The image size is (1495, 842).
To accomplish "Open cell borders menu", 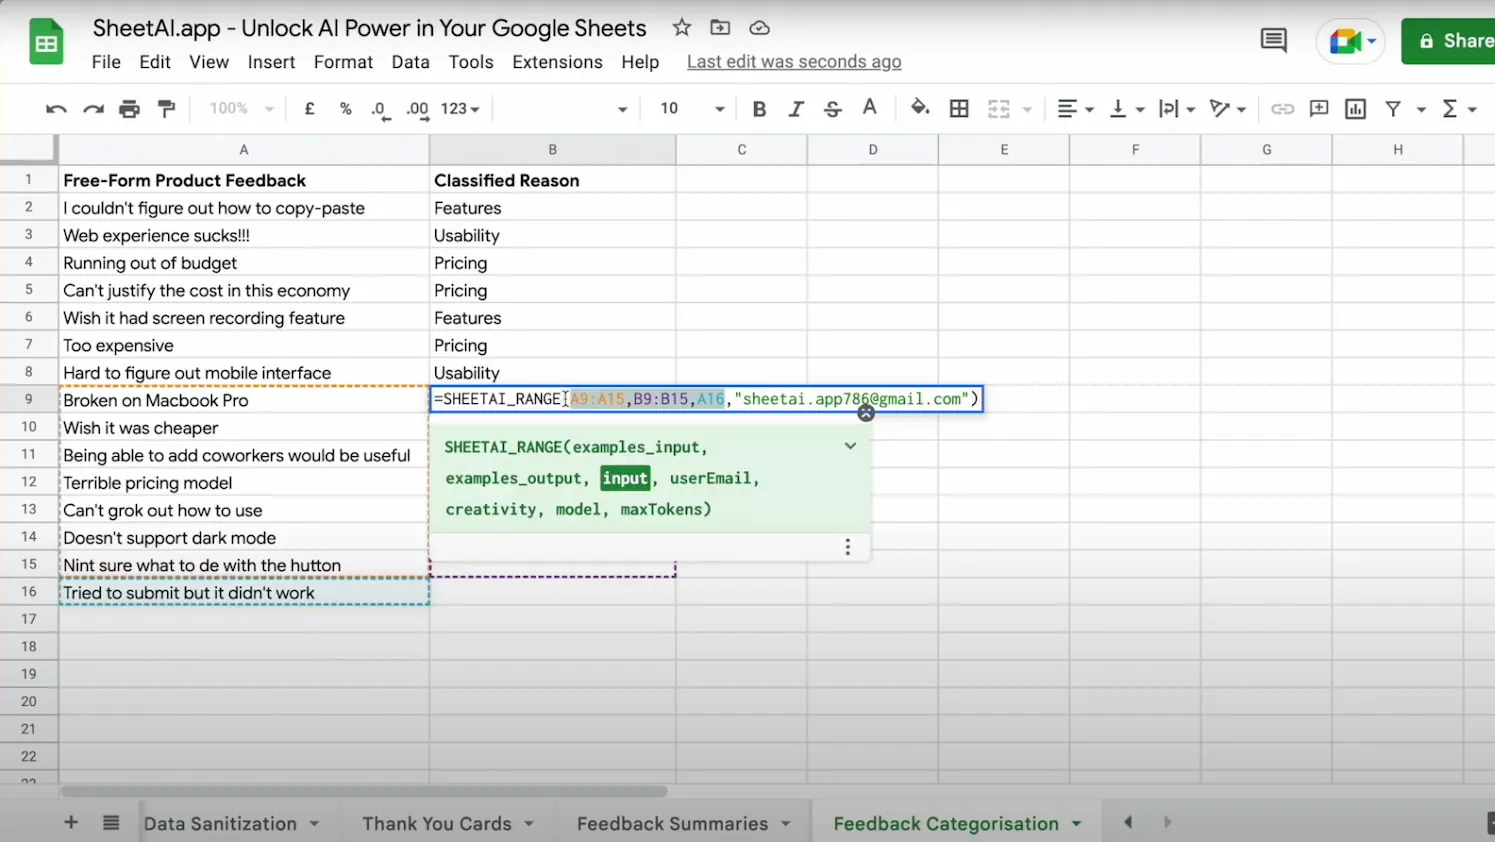I will 959,109.
